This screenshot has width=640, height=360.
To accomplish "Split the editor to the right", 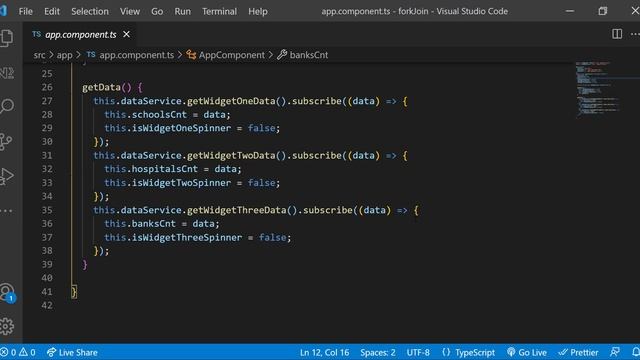I will coord(617,34).
